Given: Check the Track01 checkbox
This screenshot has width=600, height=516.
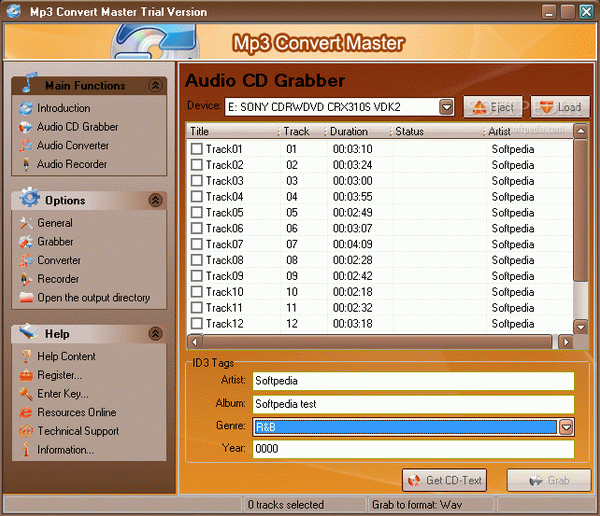Looking at the screenshot, I should coord(197,149).
